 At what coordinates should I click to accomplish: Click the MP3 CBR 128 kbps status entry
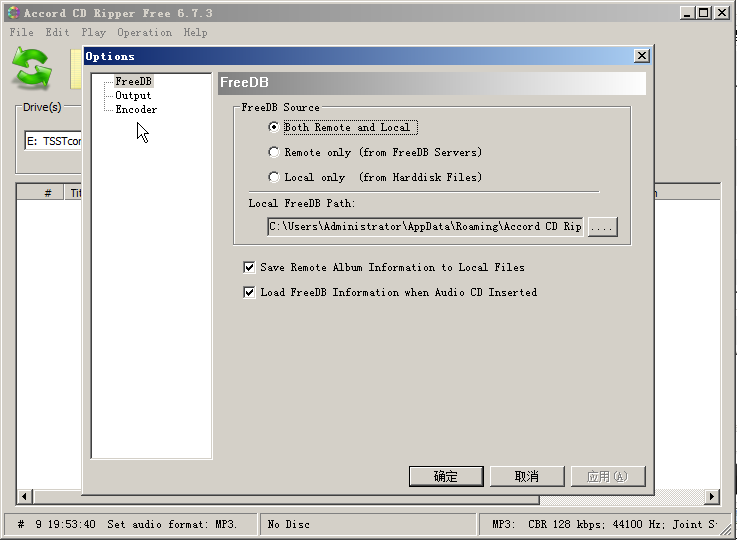(x=604, y=524)
